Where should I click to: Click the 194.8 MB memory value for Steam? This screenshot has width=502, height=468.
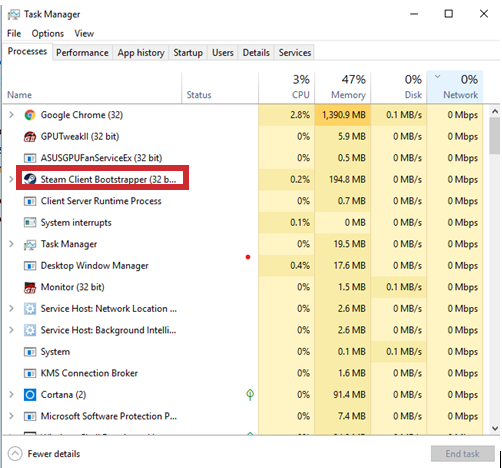[347, 179]
